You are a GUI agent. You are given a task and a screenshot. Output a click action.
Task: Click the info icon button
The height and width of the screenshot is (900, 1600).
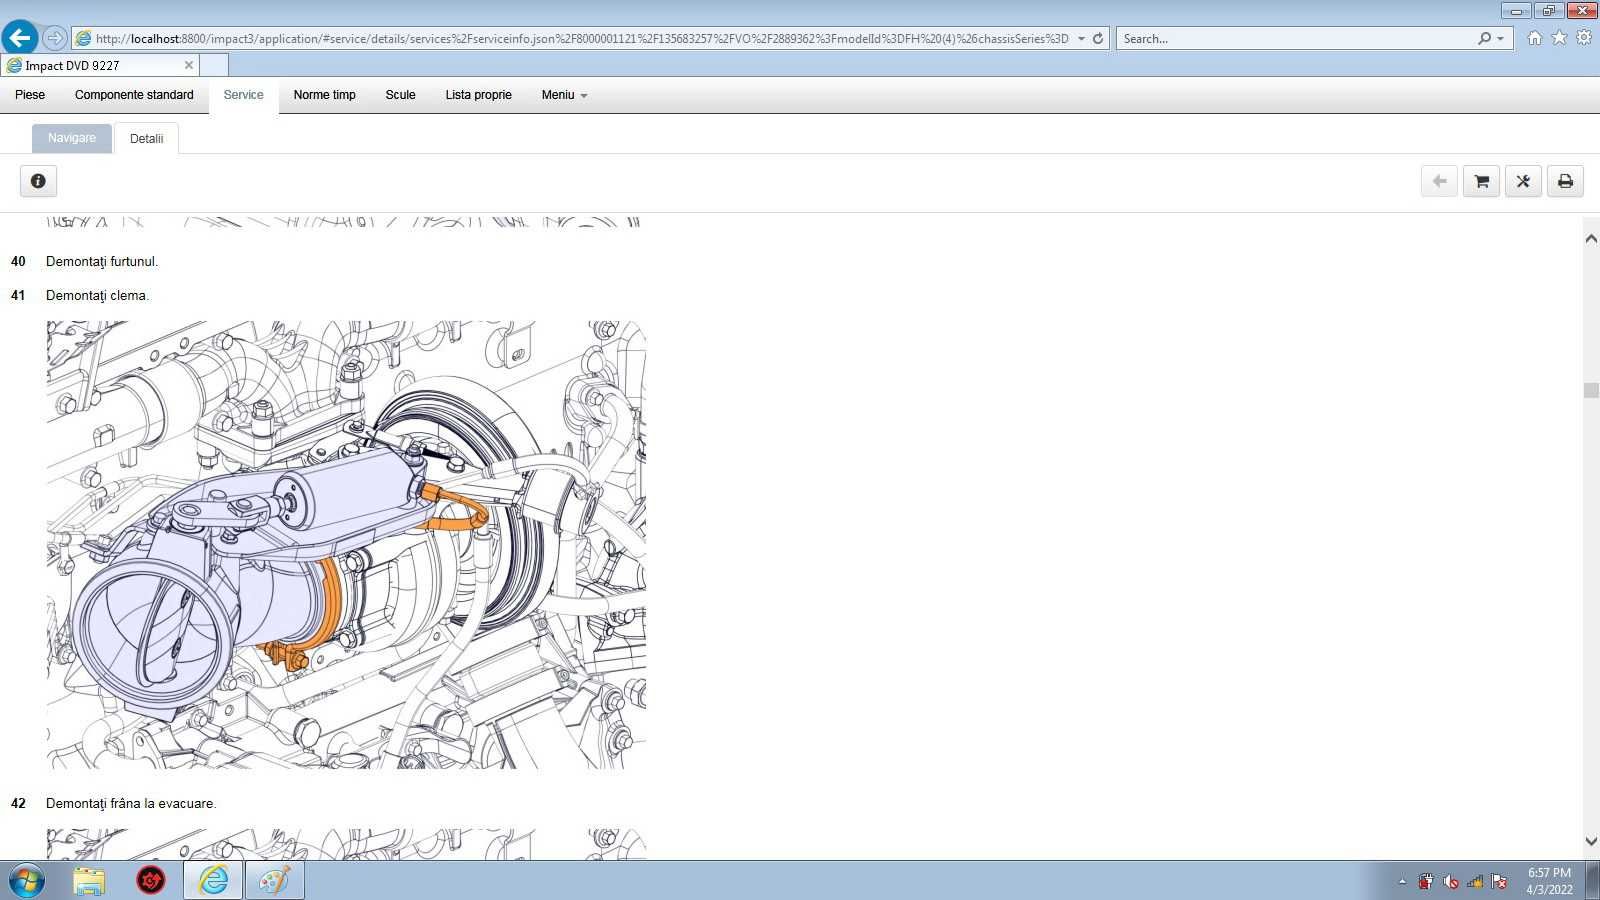tap(38, 181)
